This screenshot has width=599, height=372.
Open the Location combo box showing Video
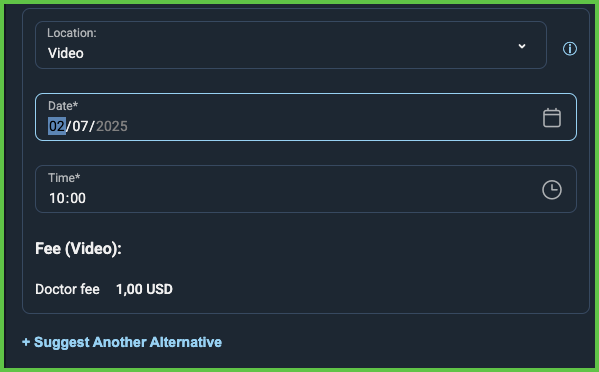tap(291, 45)
